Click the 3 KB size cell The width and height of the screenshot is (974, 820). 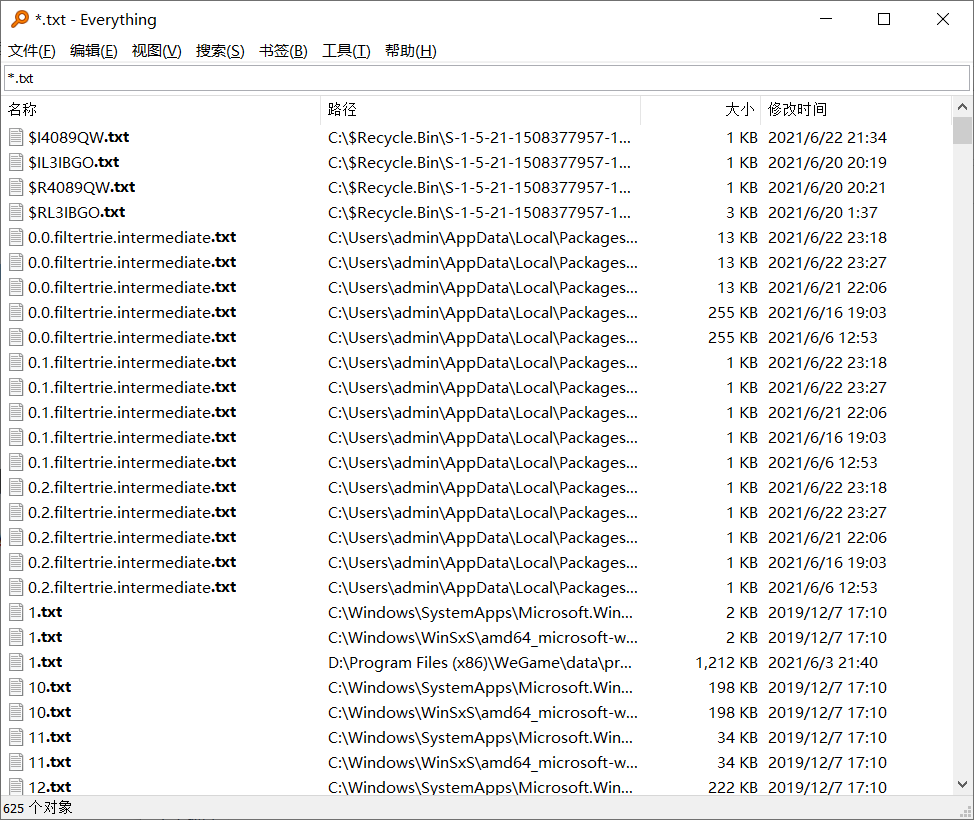[x=742, y=212]
